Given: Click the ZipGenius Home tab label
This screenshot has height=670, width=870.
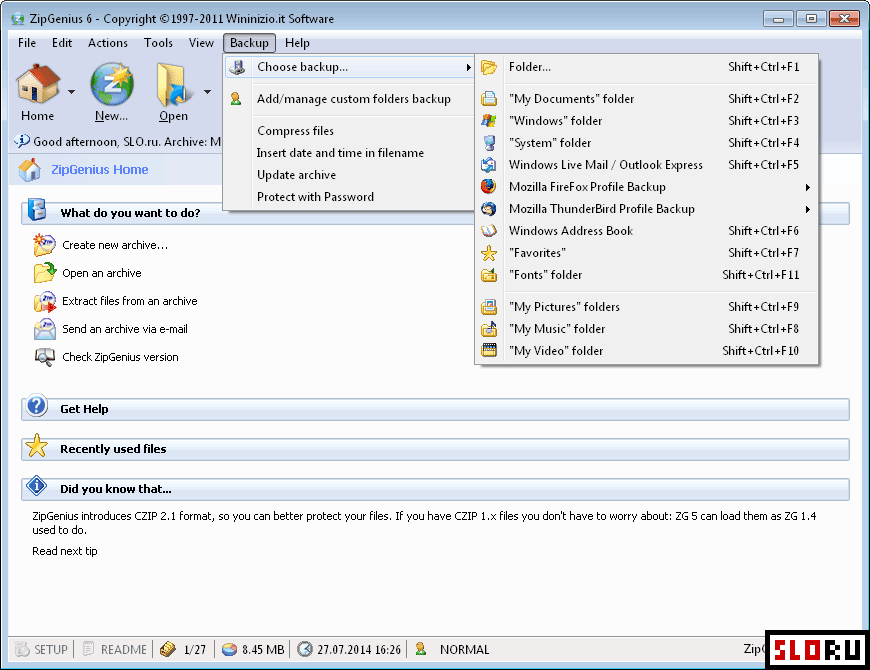Looking at the screenshot, I should click(100, 170).
